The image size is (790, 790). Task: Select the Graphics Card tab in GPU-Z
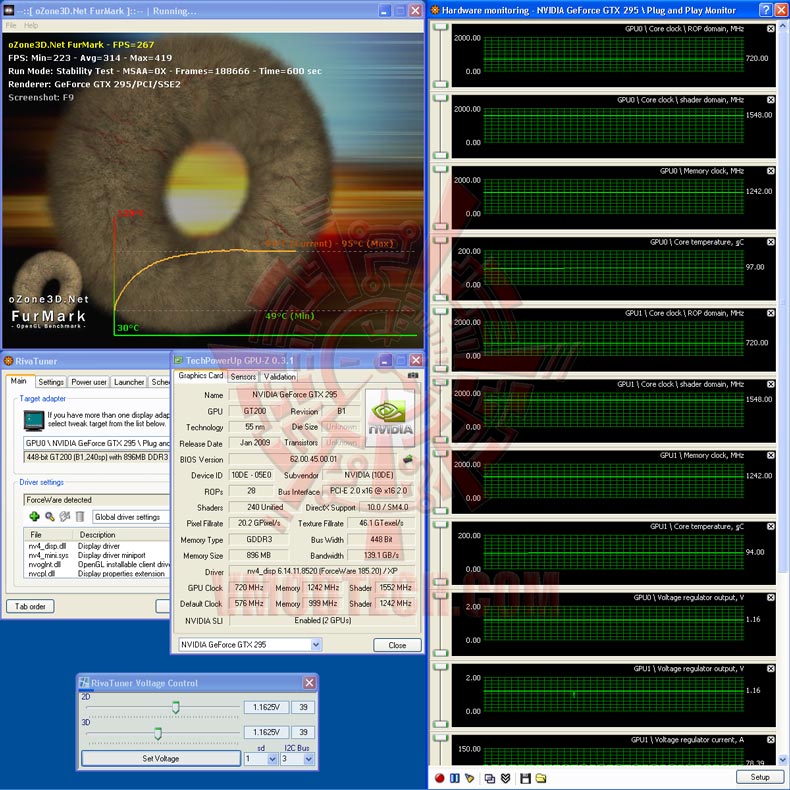click(x=201, y=375)
